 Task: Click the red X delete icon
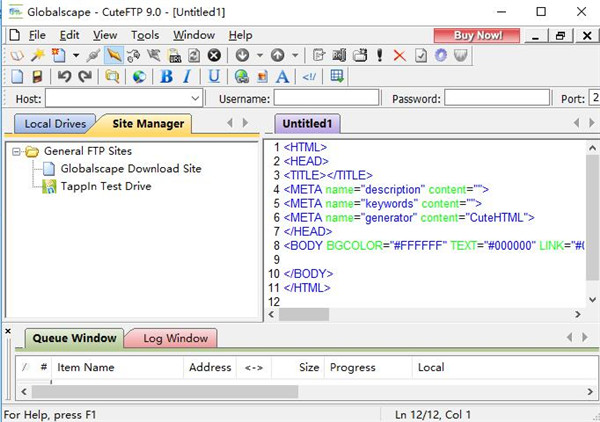coord(400,55)
